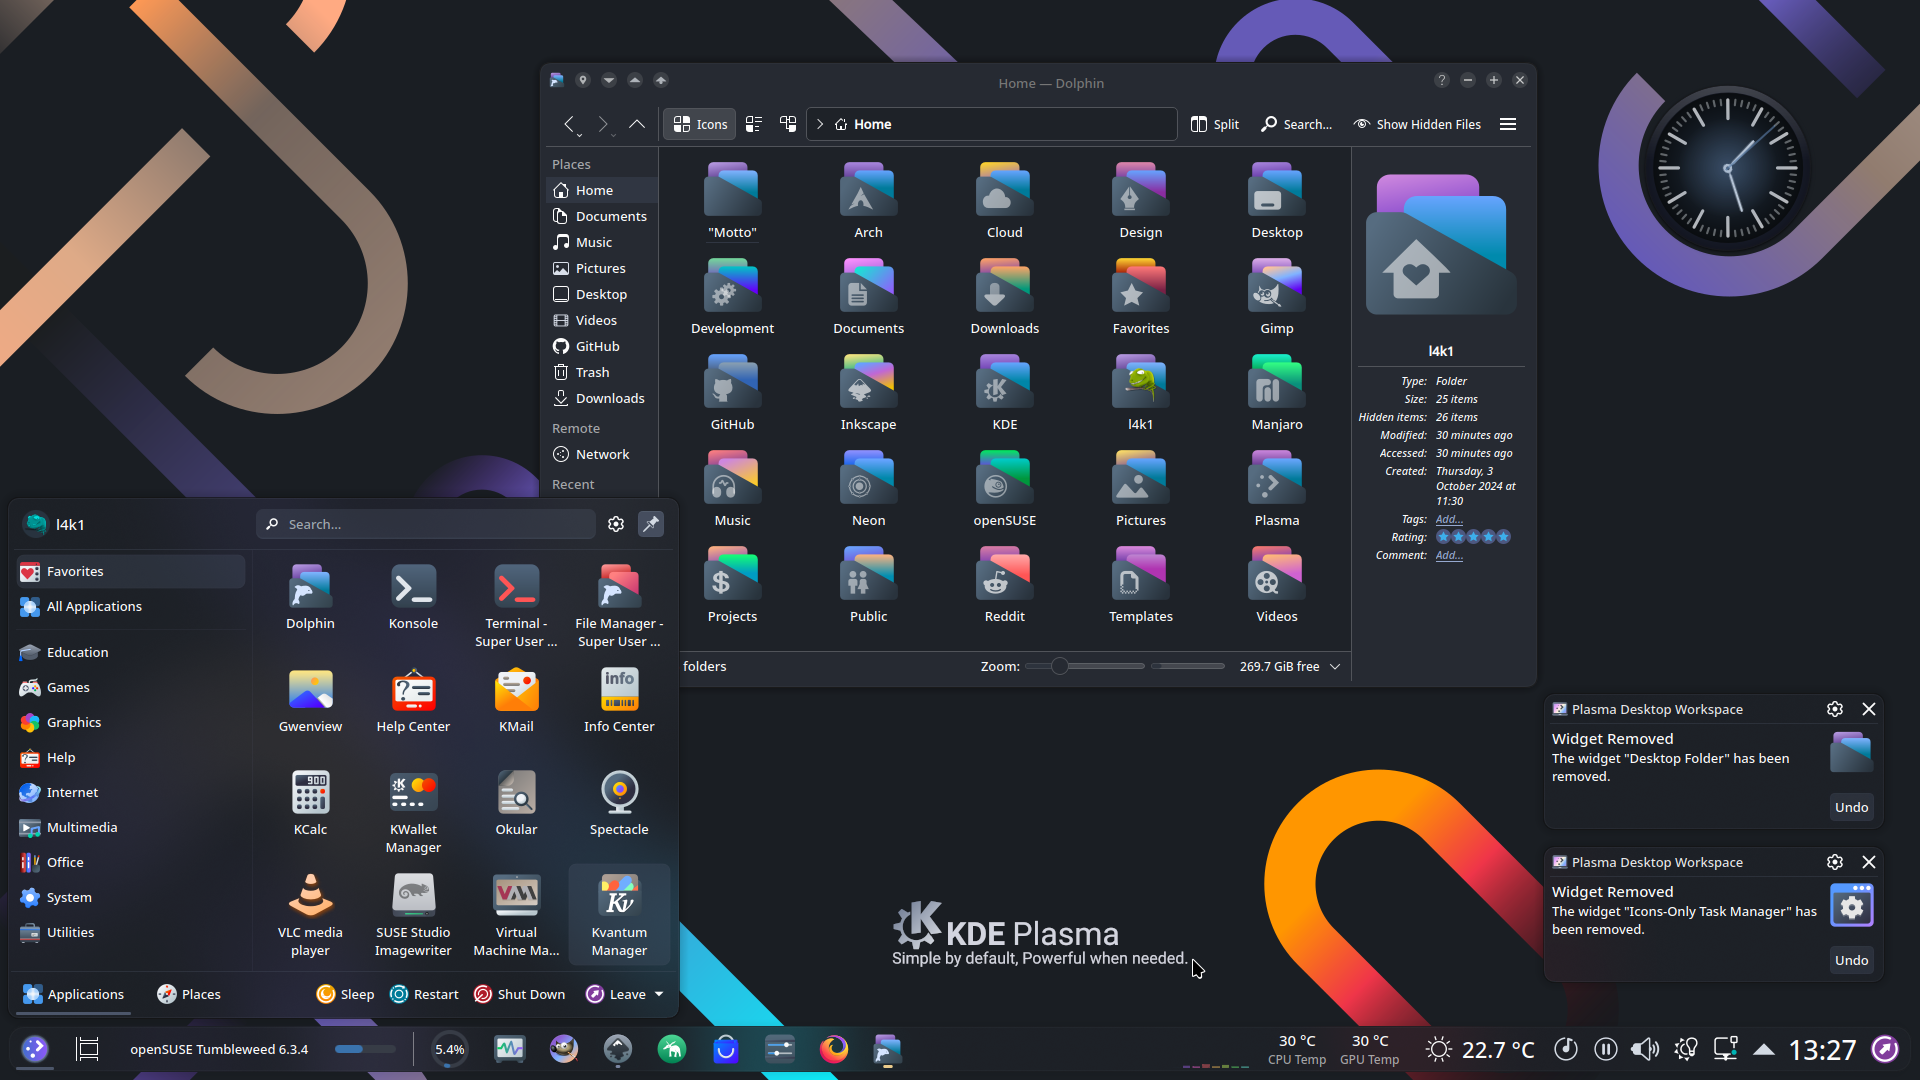Screen dimensions: 1920x1080
Task: Click Shut Down in launcher
Action: pos(519,994)
